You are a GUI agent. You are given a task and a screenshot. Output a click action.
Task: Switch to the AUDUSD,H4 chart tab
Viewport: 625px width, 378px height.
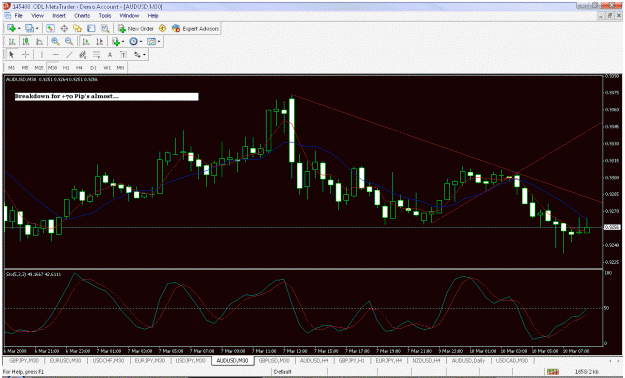[x=314, y=360]
